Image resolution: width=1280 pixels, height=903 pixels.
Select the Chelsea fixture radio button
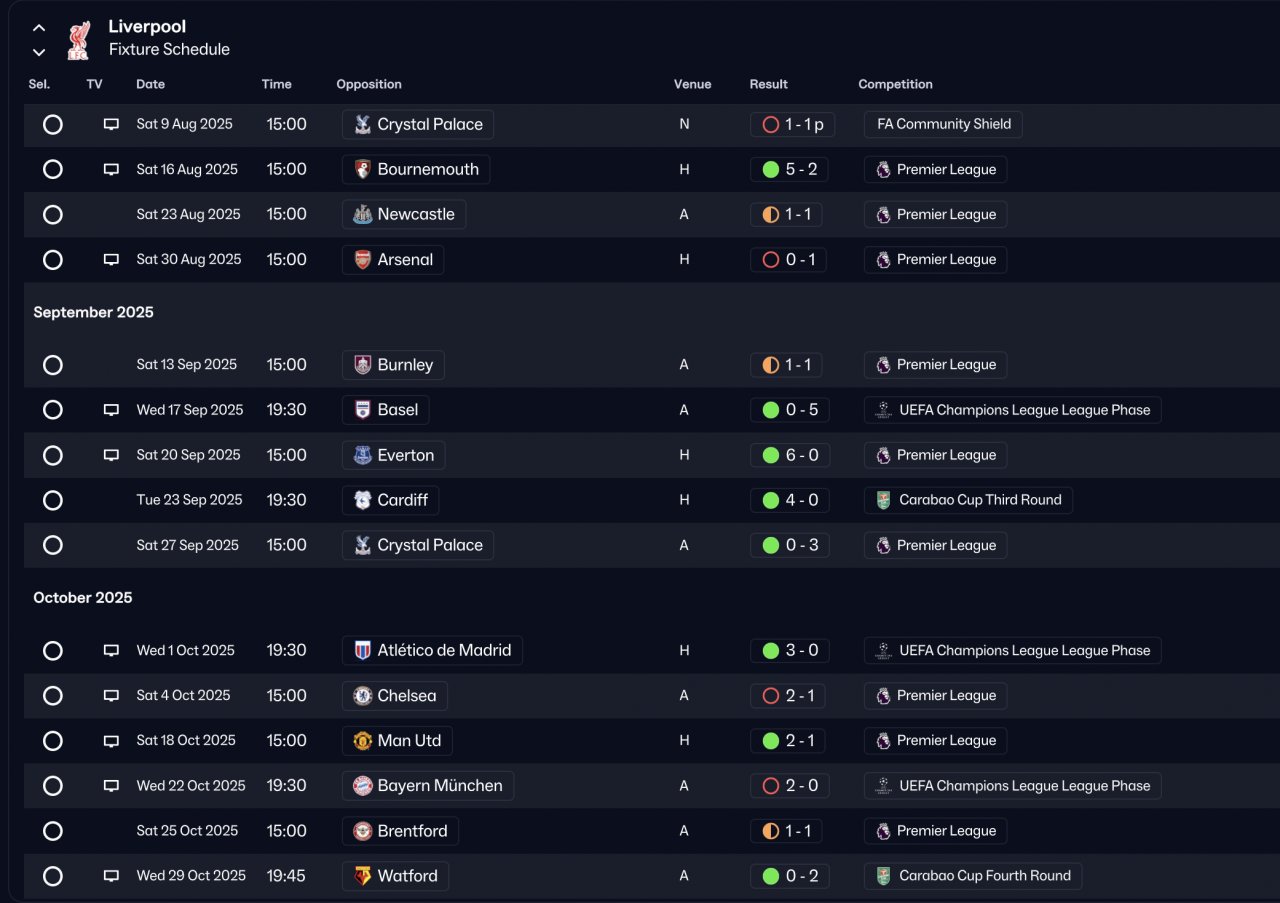(53, 696)
